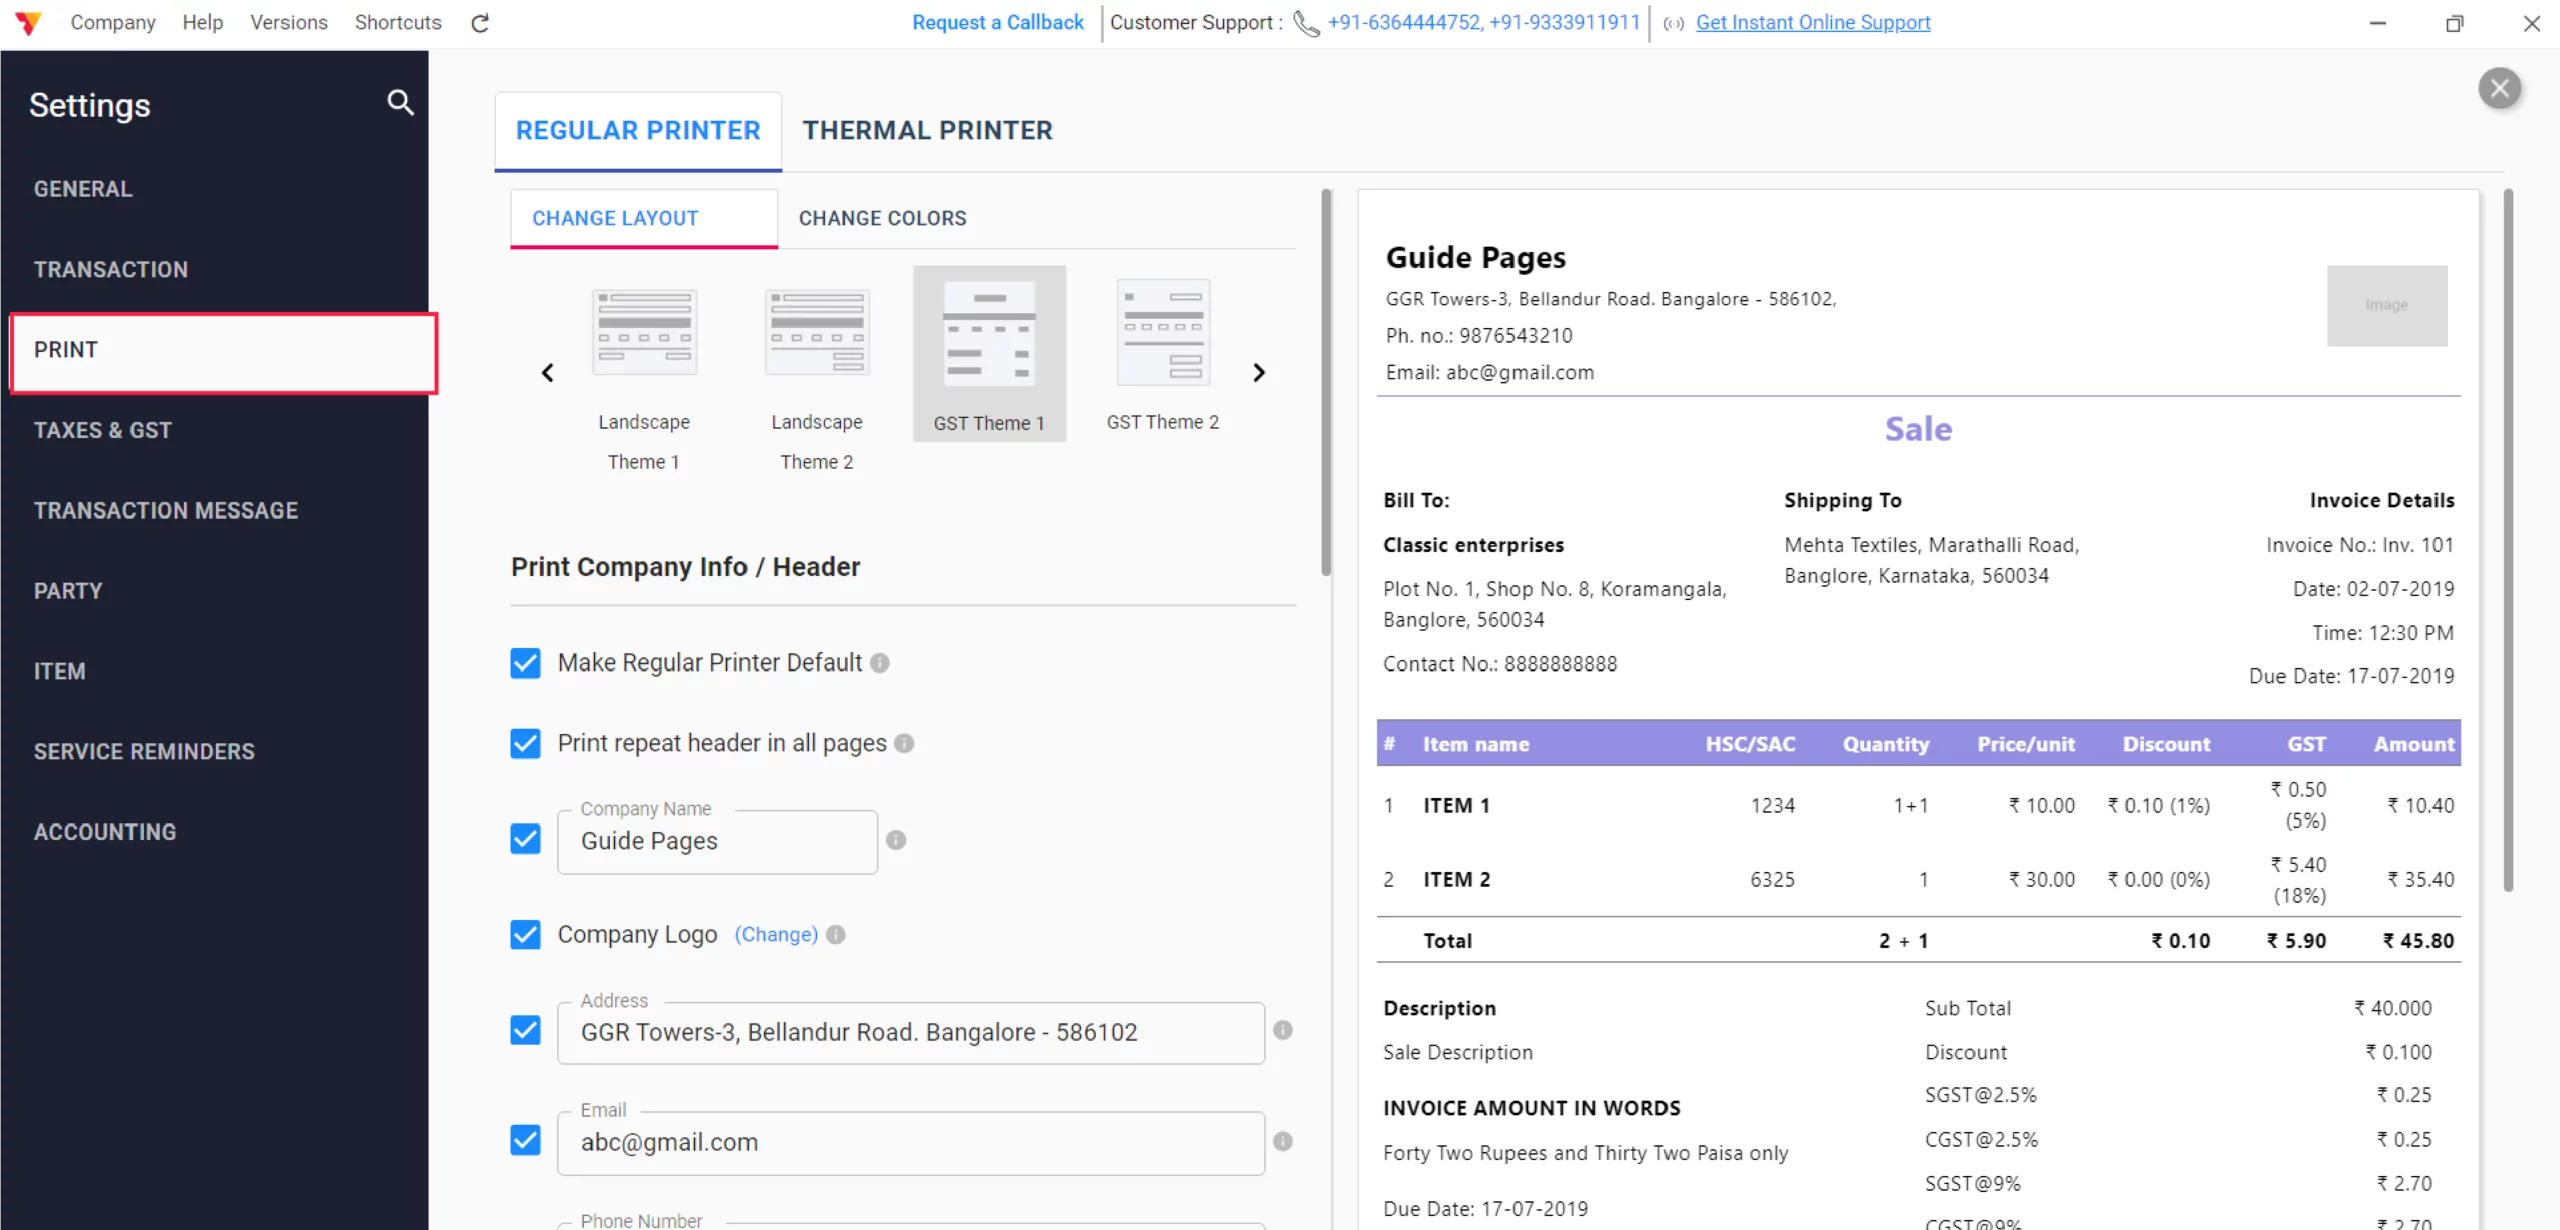Viewport: 2560px width, 1230px height.
Task: Select the GST Theme 2 layout thumbnail
Action: 1163,332
